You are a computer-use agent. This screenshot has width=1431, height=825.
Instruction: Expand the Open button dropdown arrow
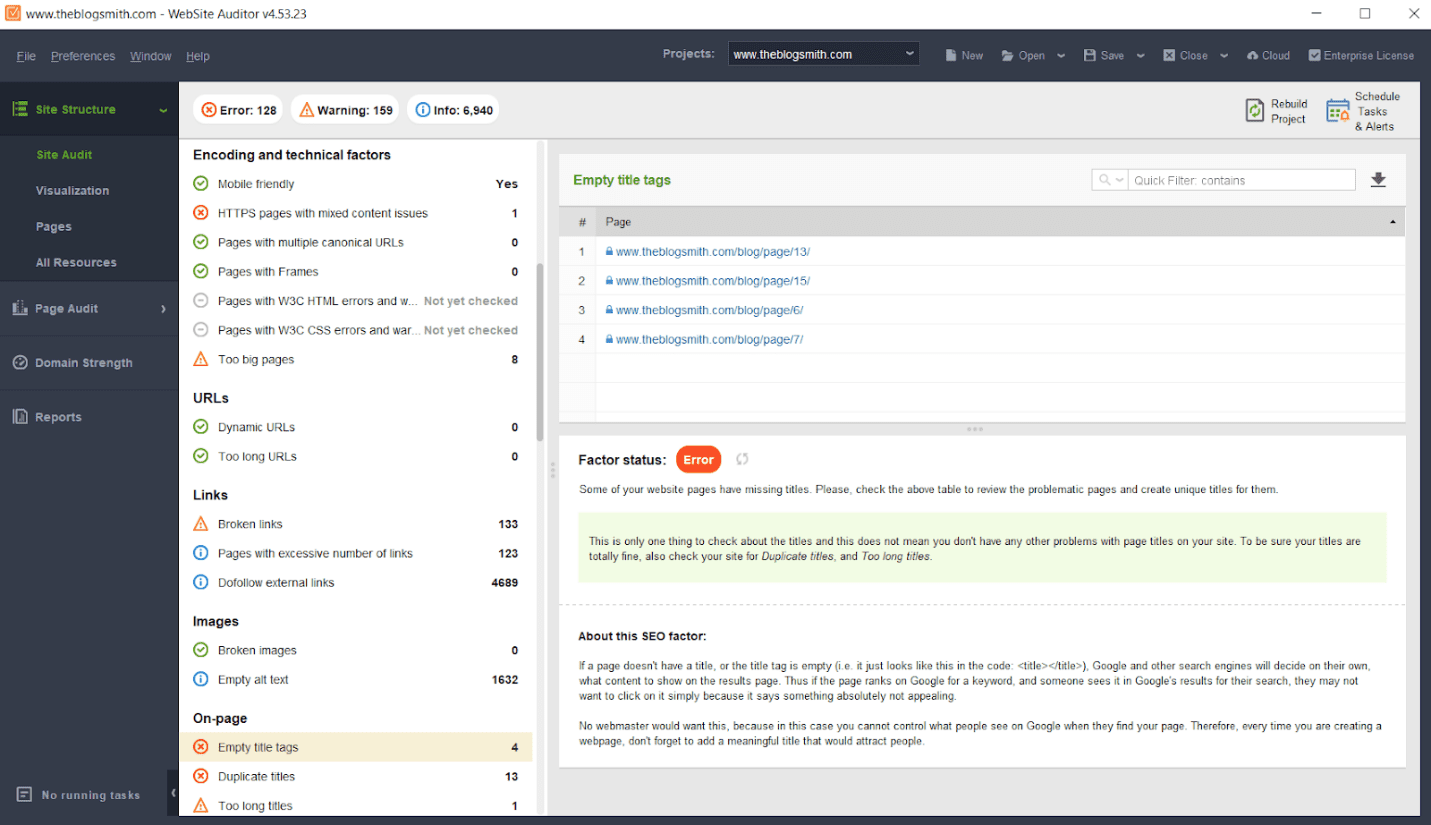(x=1061, y=56)
